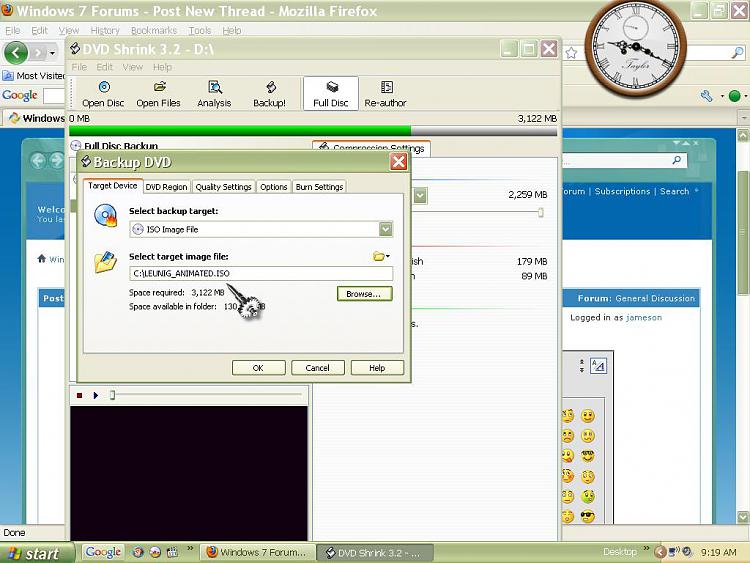Run Analysis from the DVD Shrink toolbar
The width and height of the screenshot is (750, 563).
click(x=214, y=94)
